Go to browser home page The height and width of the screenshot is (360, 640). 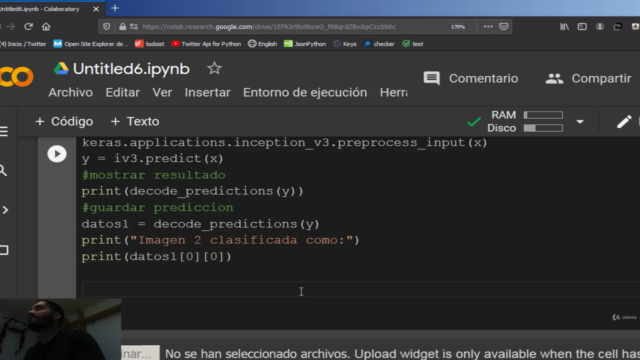coord(46,27)
